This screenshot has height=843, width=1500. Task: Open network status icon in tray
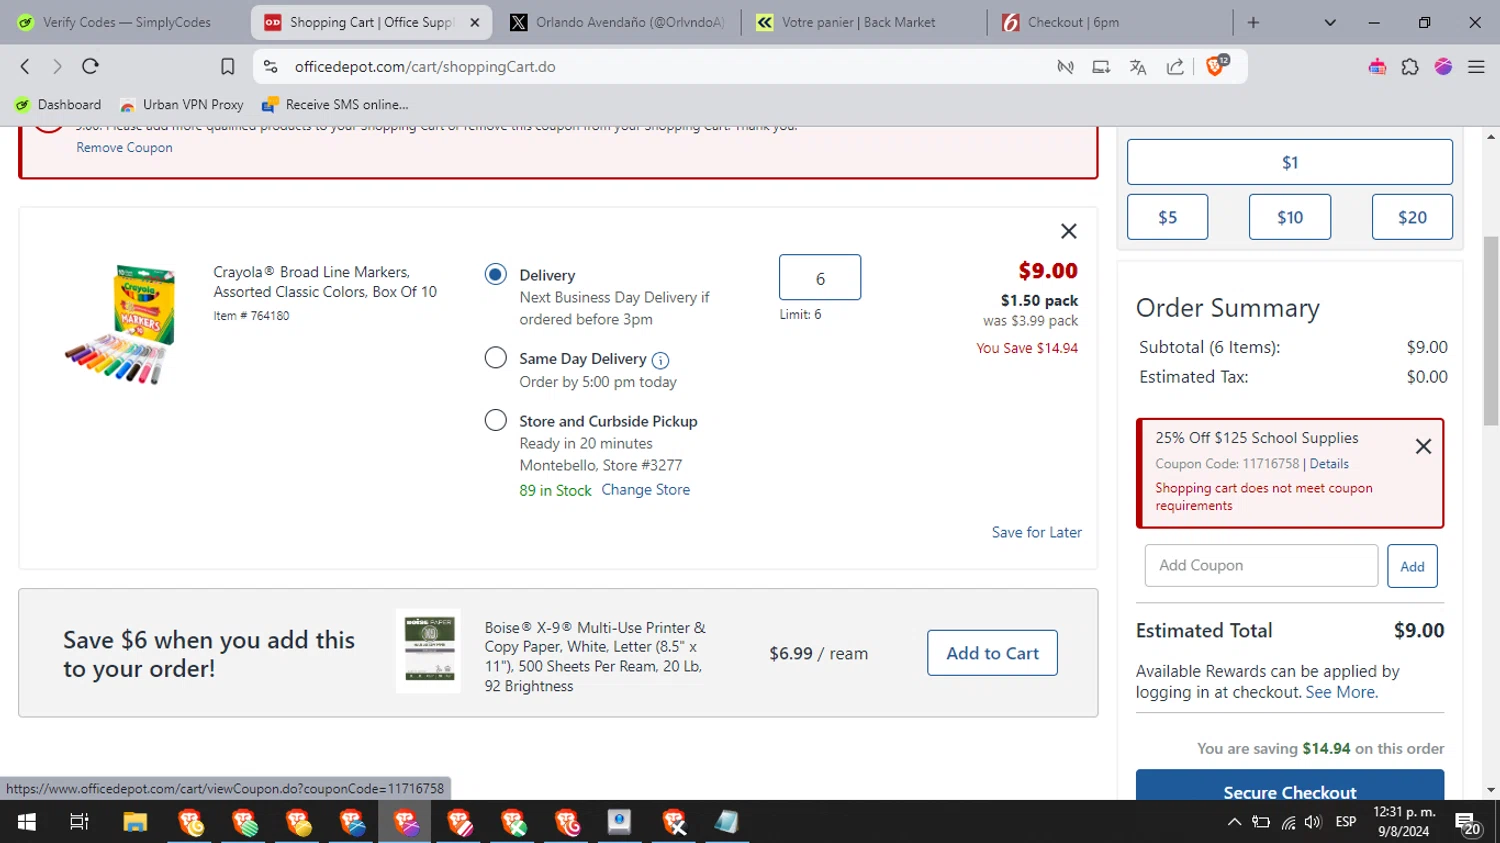[x=1288, y=822]
